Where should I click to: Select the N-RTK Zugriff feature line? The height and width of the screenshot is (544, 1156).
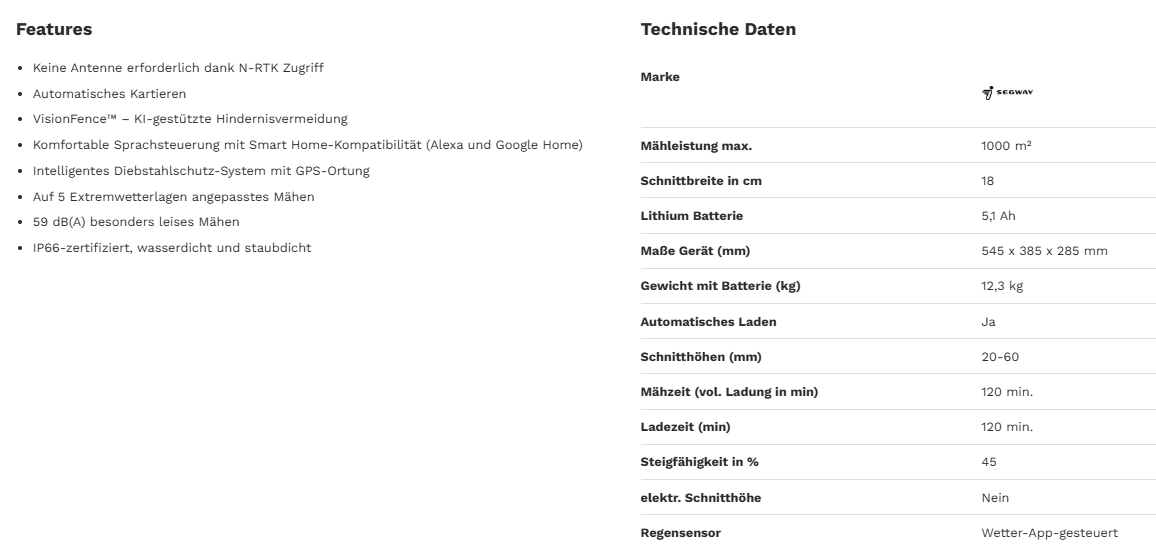pyautogui.click(x=178, y=68)
